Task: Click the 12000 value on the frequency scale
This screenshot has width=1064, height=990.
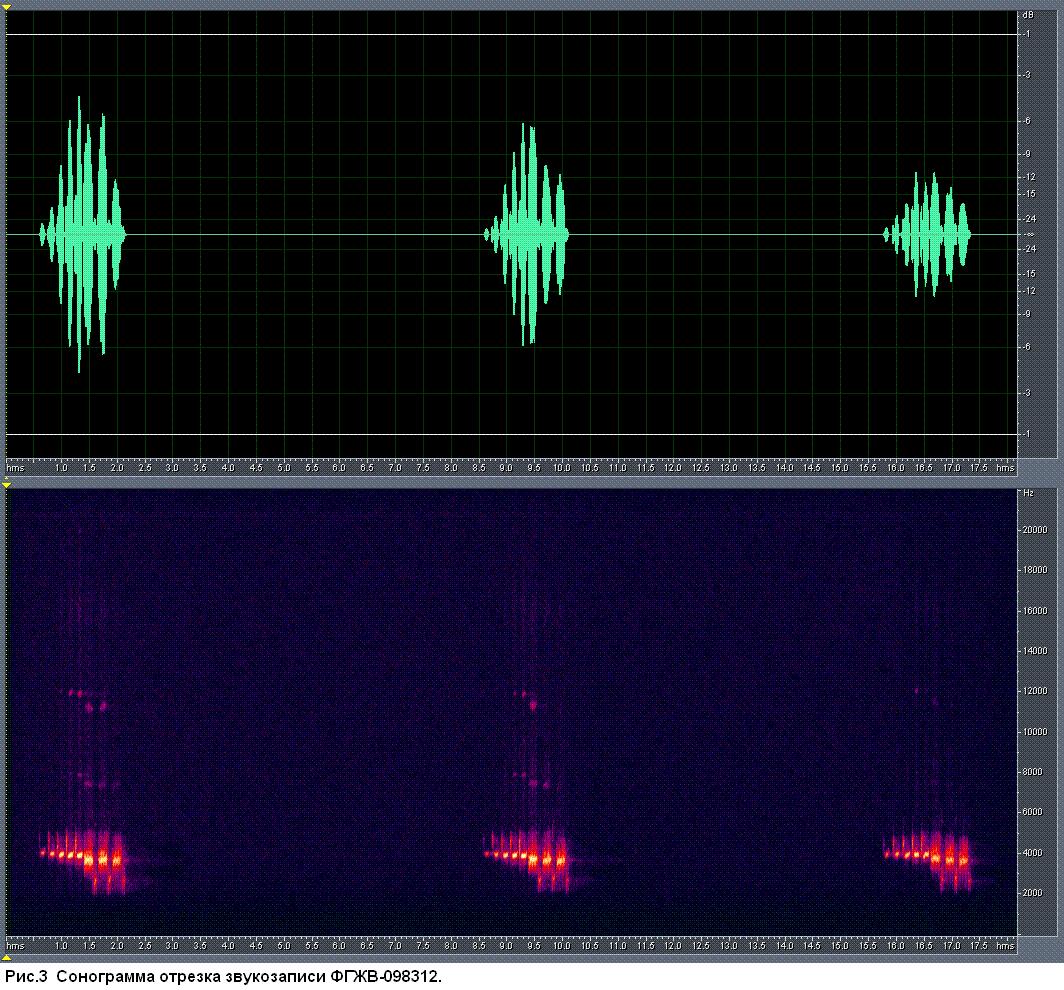Action: [1035, 691]
